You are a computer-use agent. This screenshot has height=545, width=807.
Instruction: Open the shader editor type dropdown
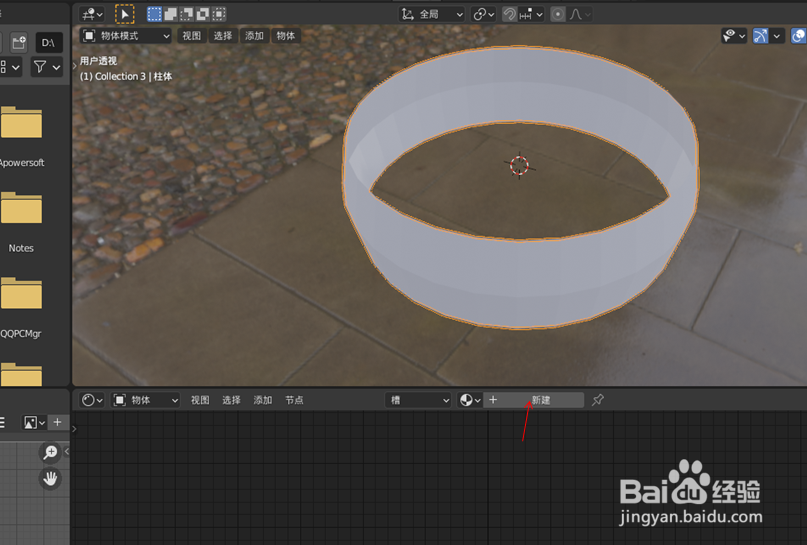pyautogui.click(x=92, y=400)
